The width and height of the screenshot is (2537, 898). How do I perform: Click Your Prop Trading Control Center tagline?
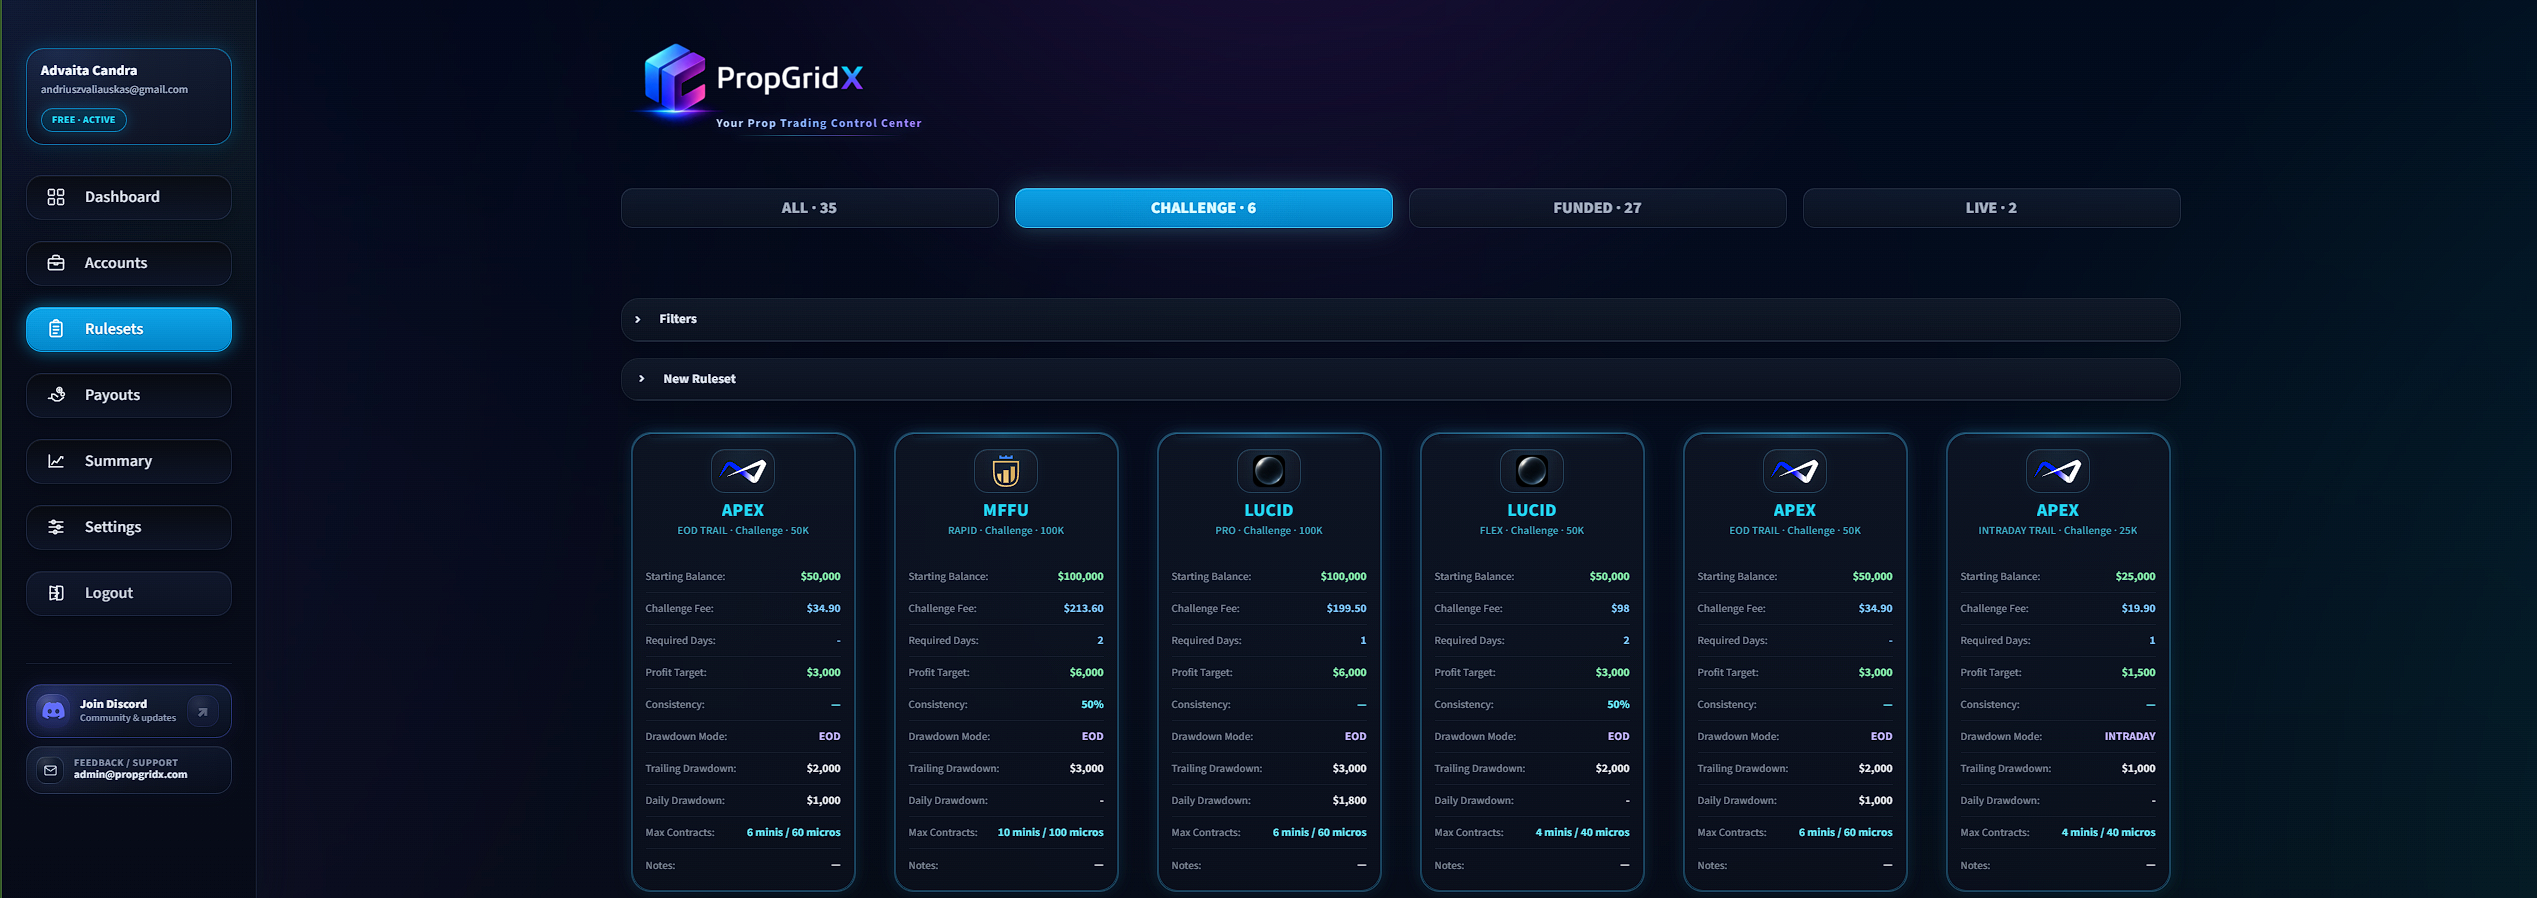[818, 123]
